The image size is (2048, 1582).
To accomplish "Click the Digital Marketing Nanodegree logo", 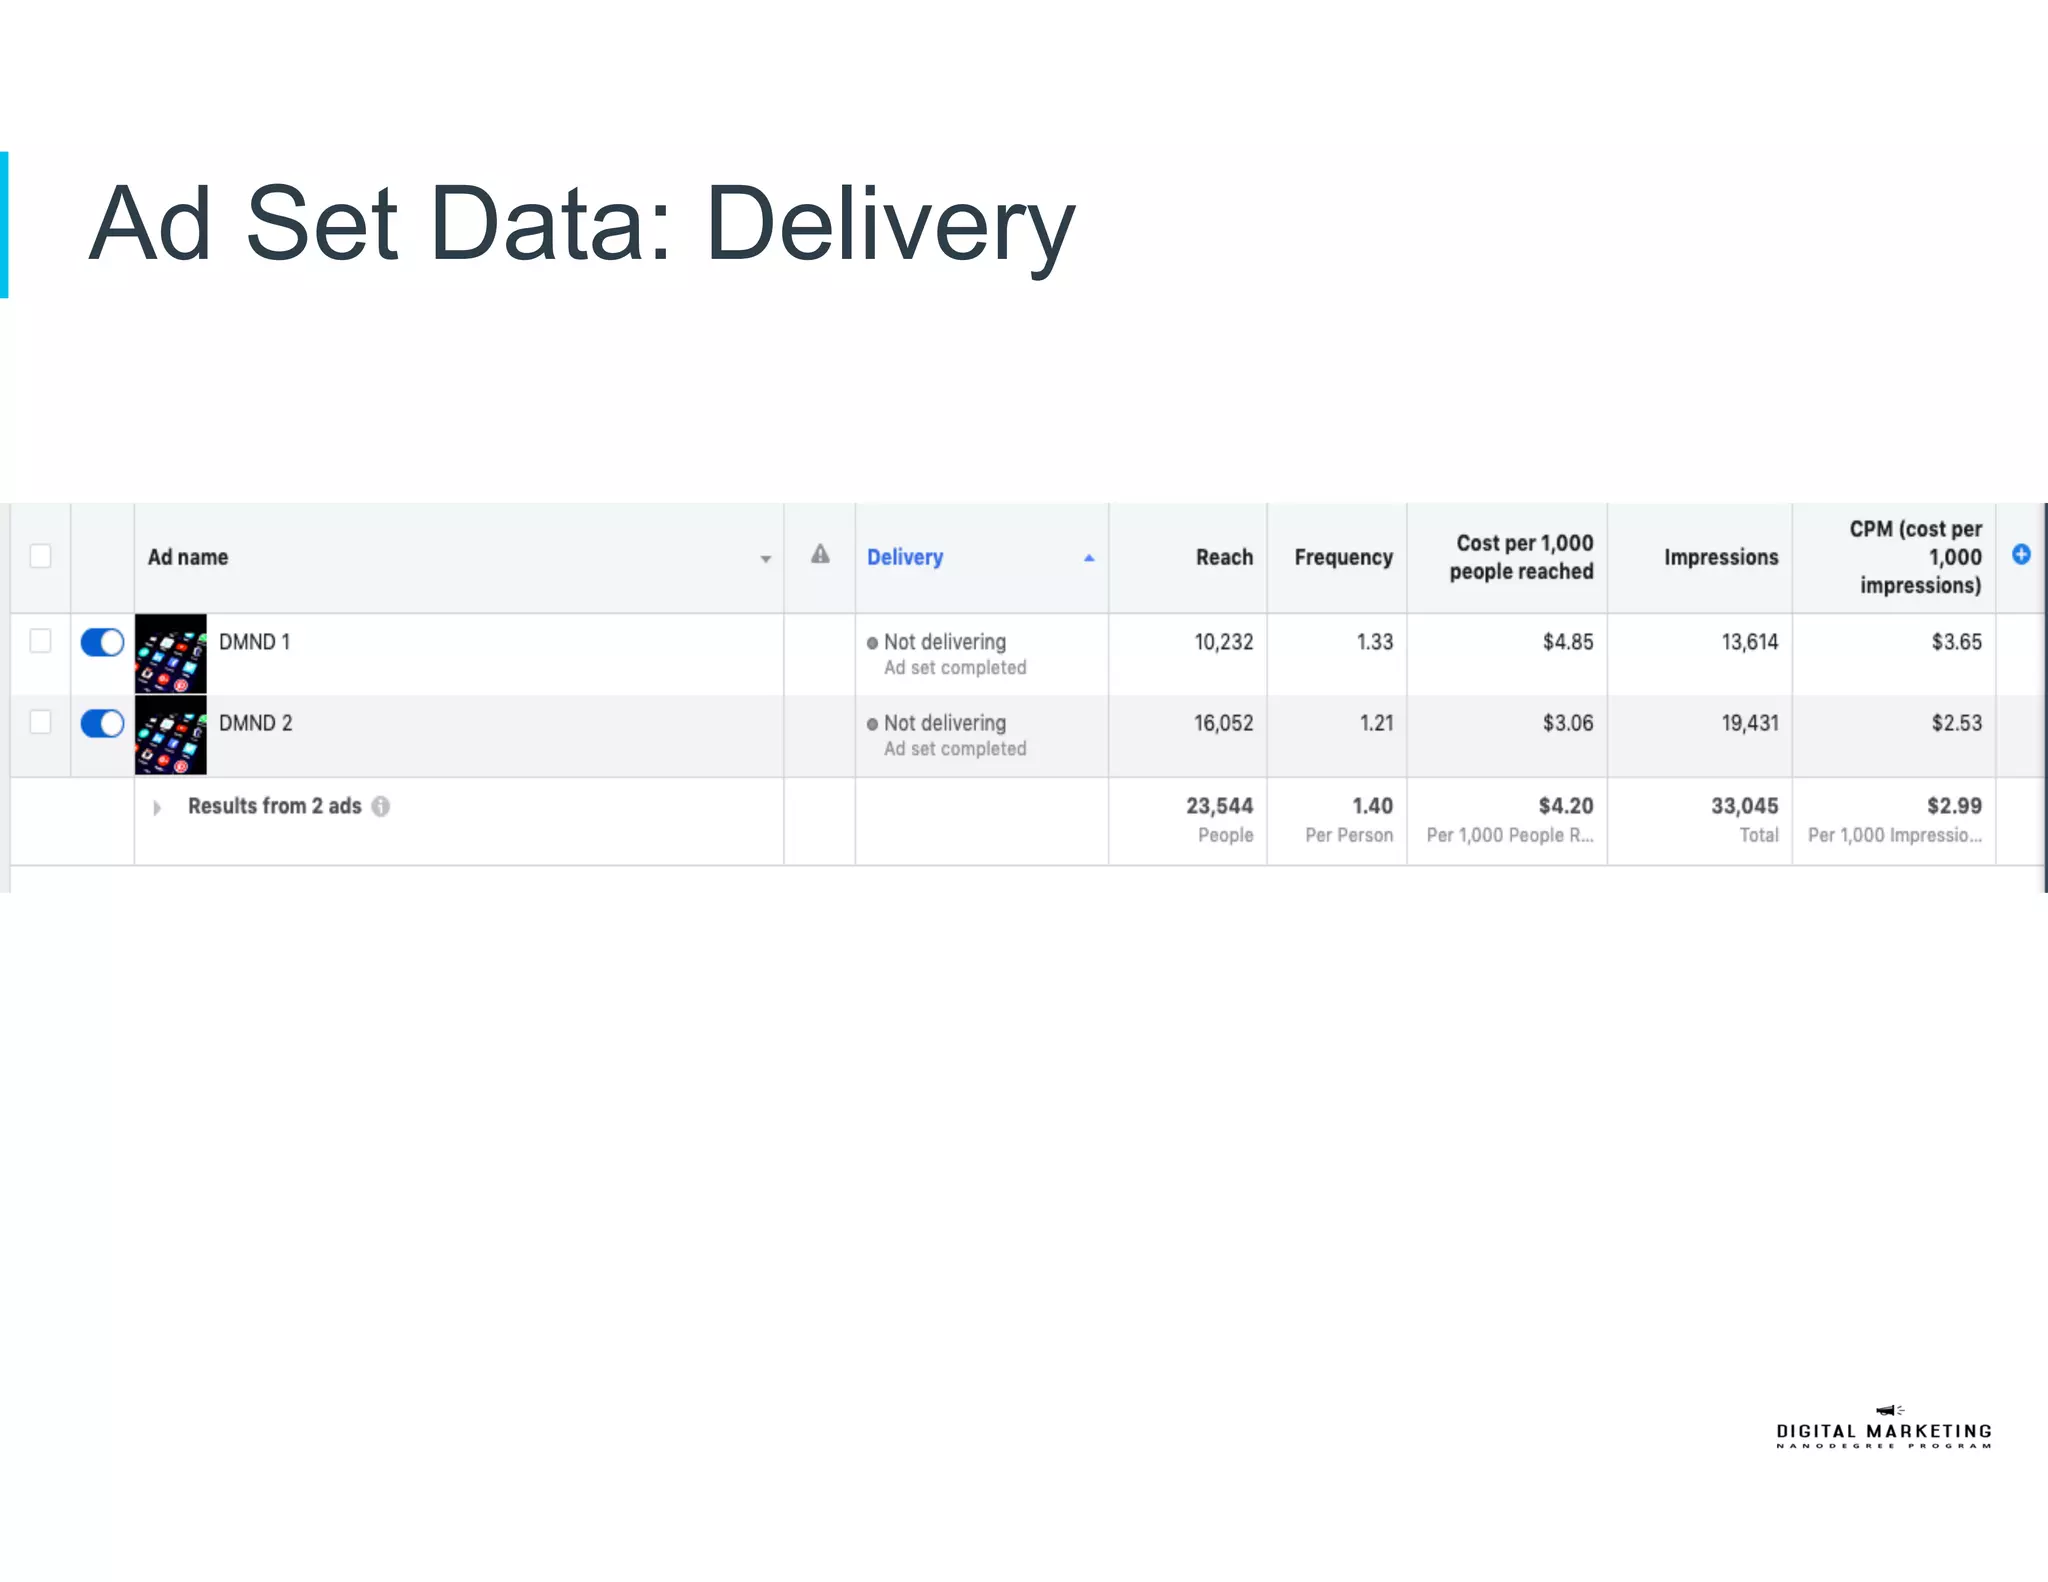I will [x=1884, y=1428].
